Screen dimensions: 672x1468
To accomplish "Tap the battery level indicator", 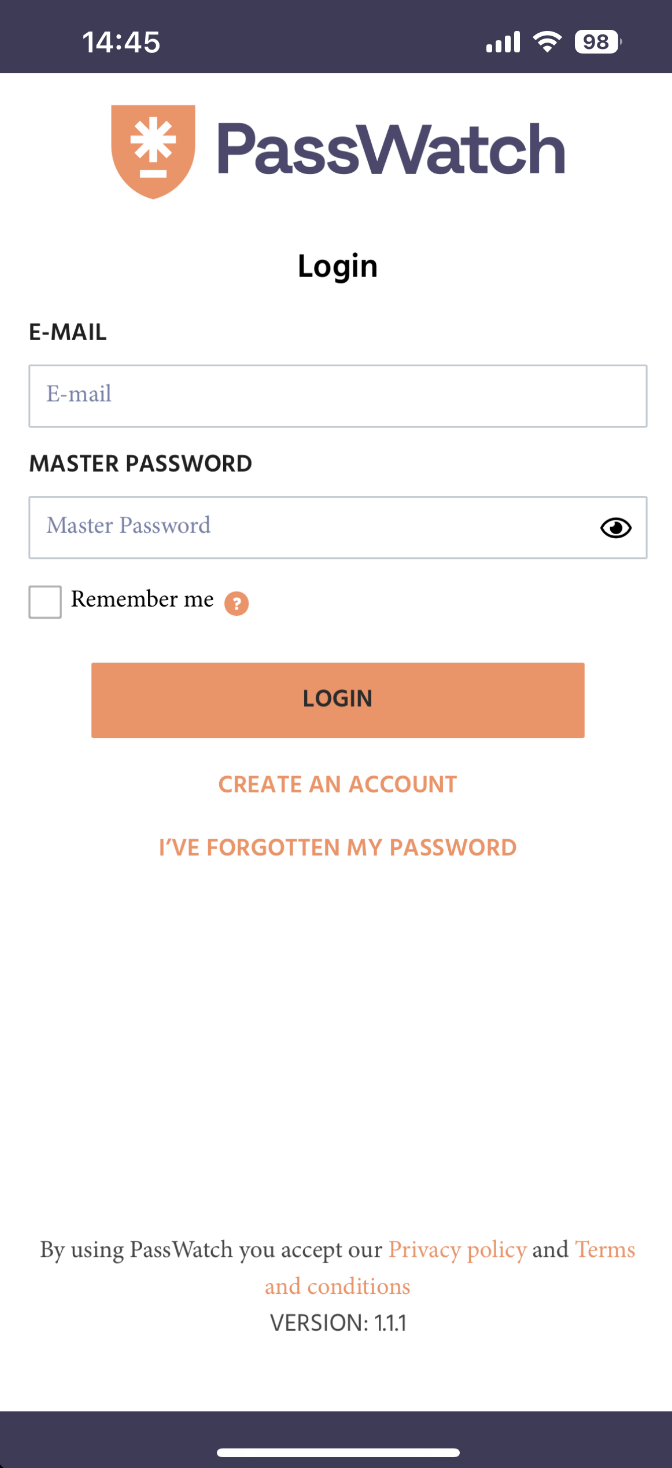I will coord(598,42).
